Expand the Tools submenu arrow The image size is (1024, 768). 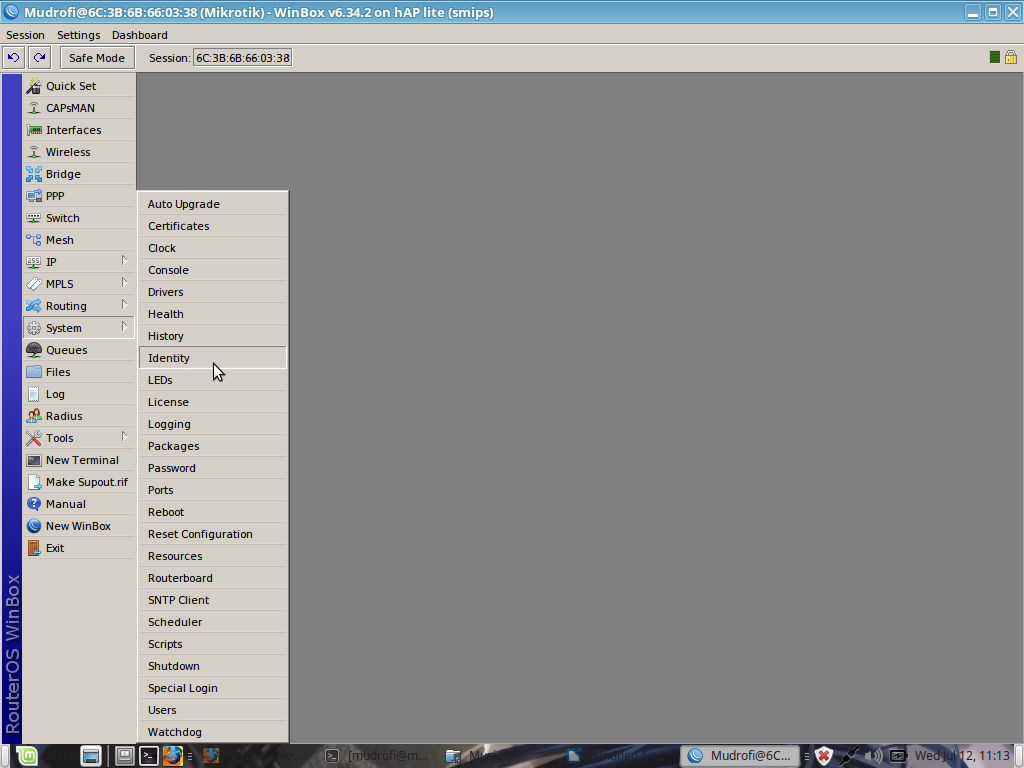click(124, 437)
